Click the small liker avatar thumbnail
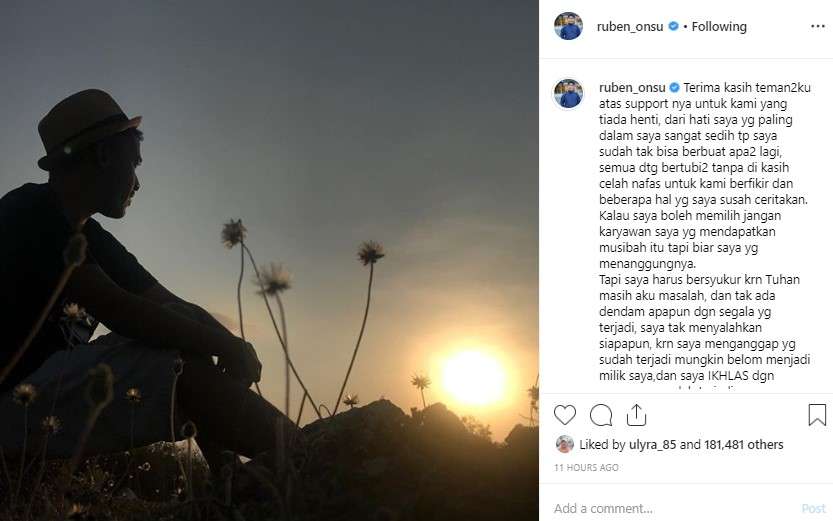The image size is (833, 521). click(x=565, y=444)
